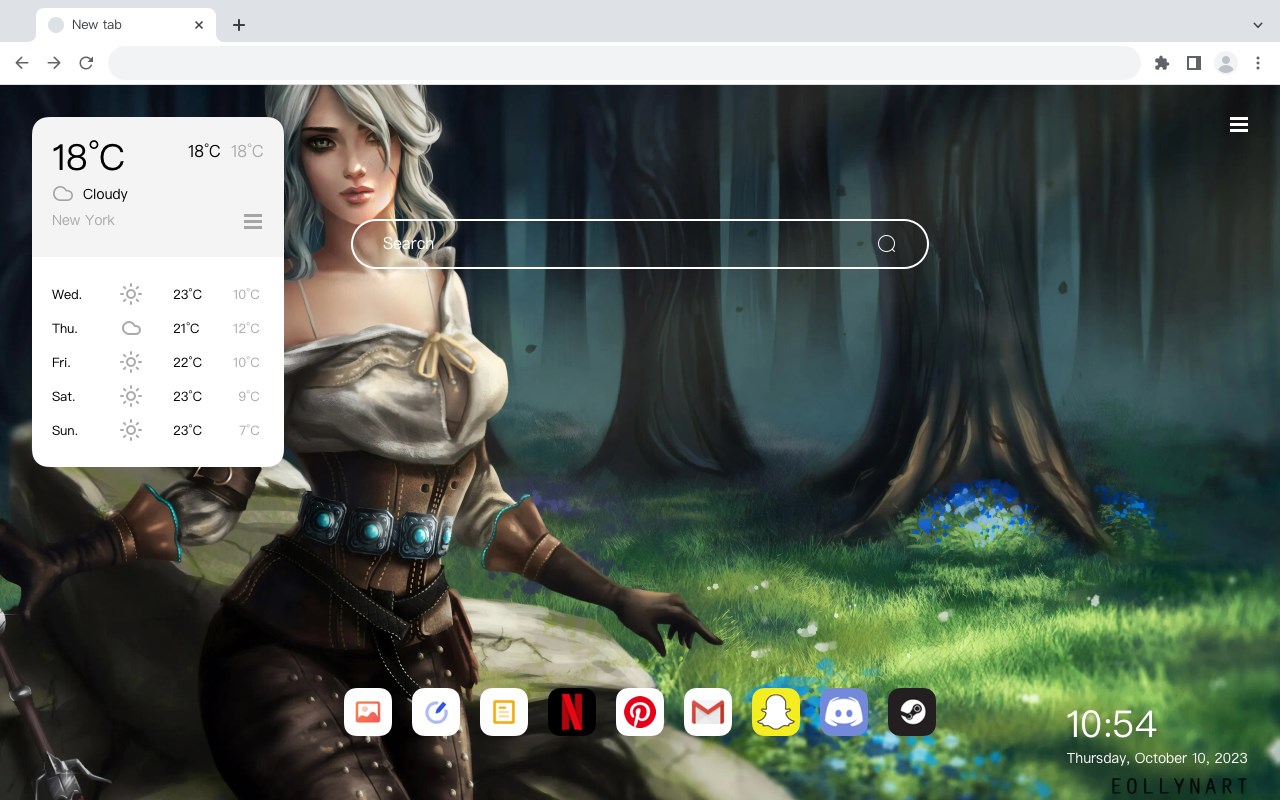
Task: Open the Chrome three-dot menu
Action: click(x=1258, y=63)
